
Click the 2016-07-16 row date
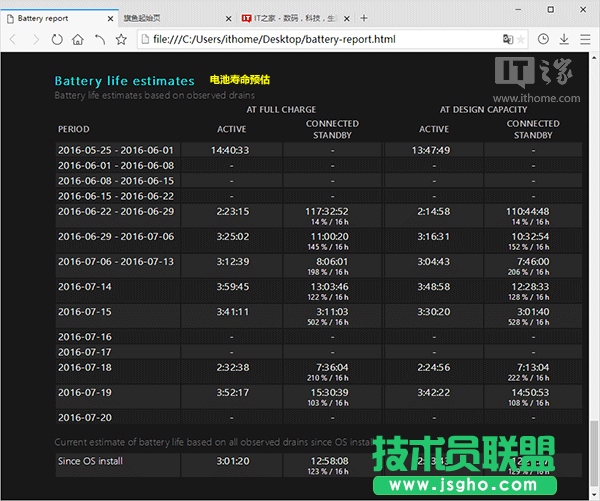(x=85, y=337)
